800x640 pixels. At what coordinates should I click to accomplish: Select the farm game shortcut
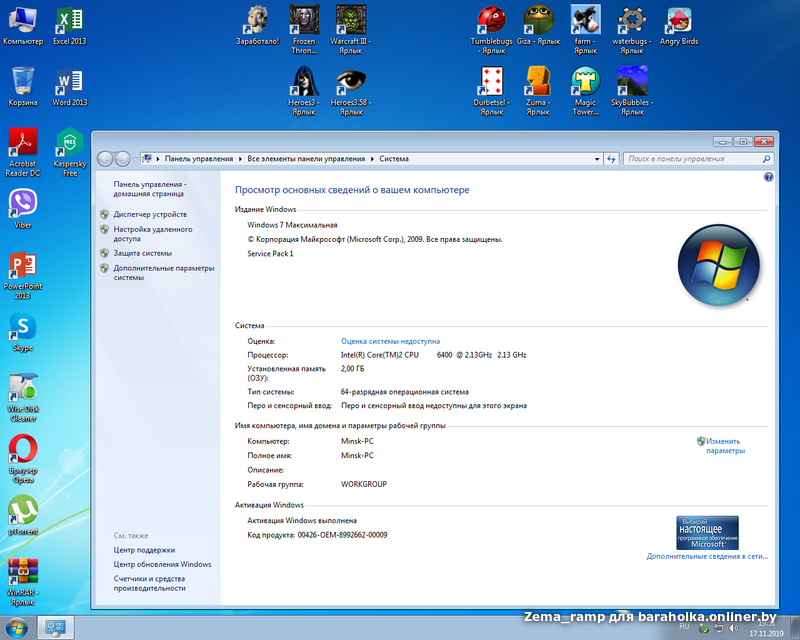coord(585,30)
